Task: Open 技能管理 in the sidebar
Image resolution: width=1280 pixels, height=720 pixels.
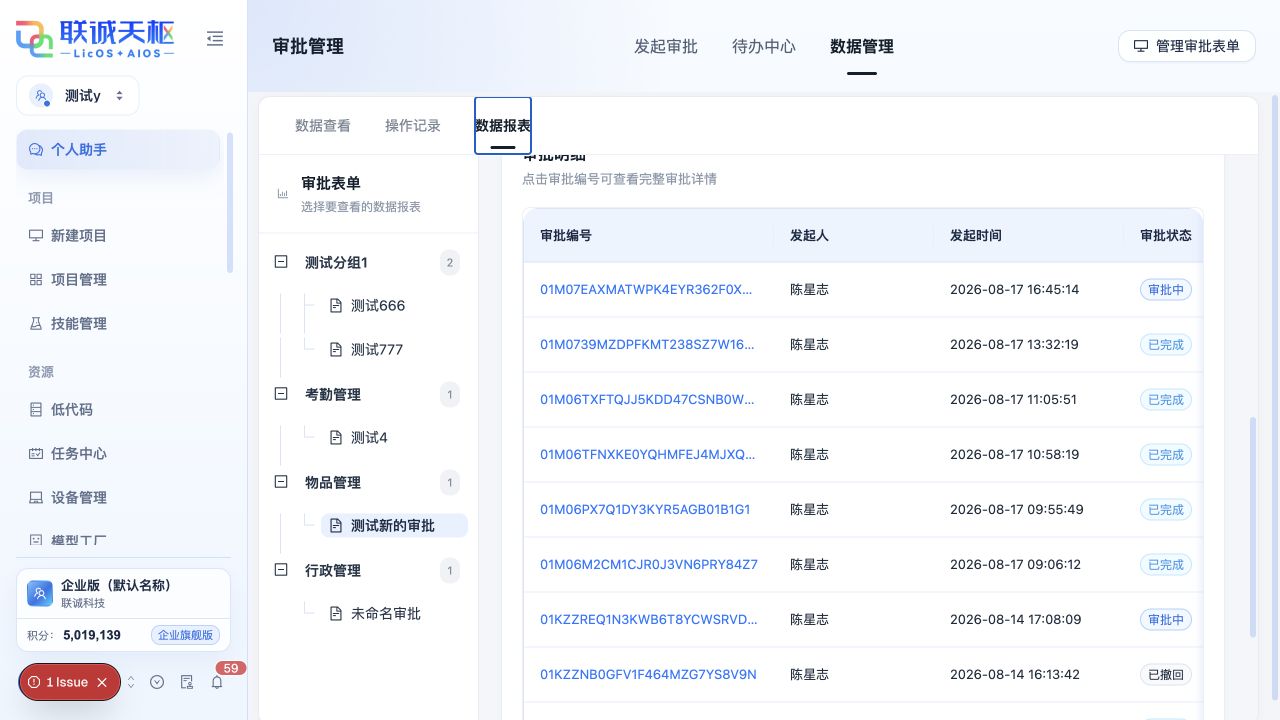Action: click(118, 324)
